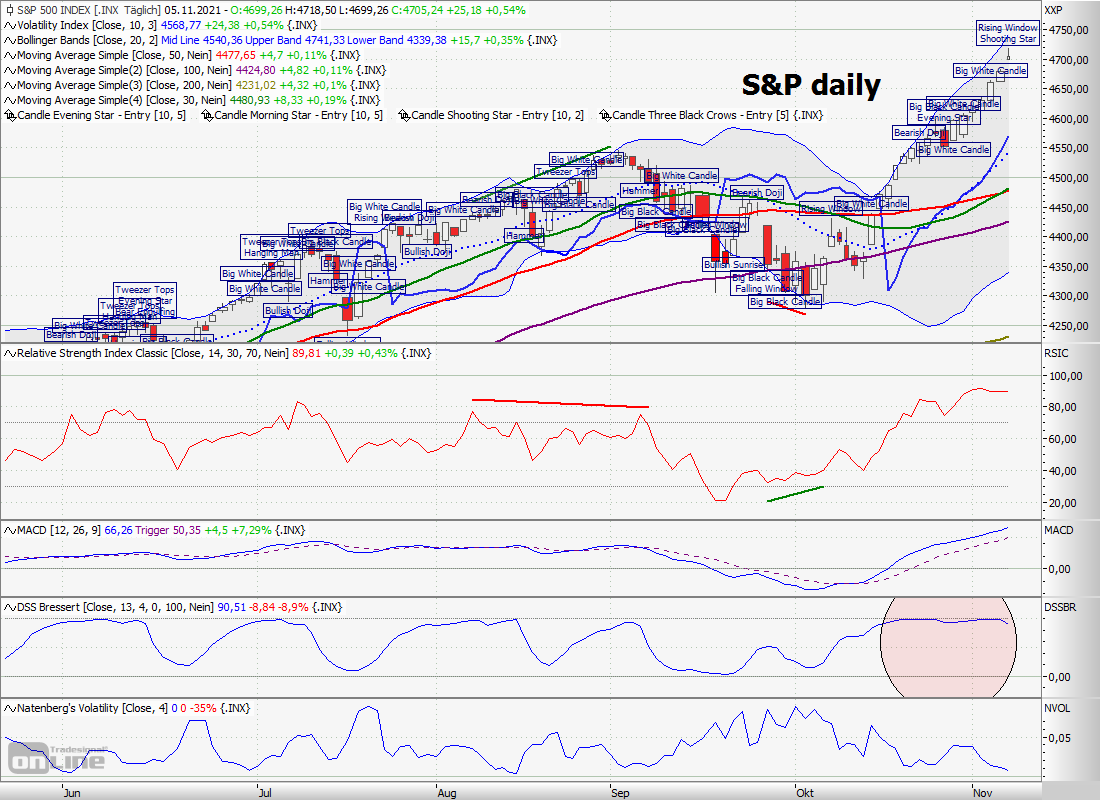This screenshot has width=1100, height=800.
Task: Click the Candle Three Black Crows icon
Action: 604,115
